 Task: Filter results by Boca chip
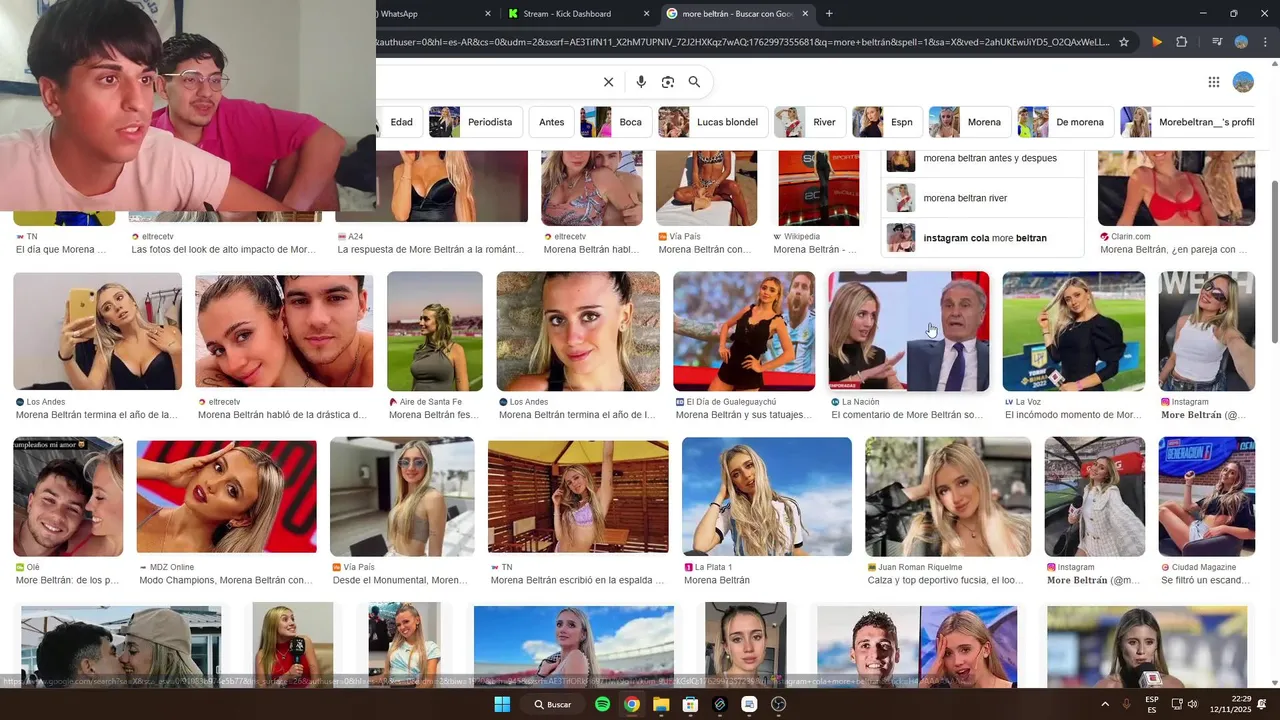pyautogui.click(x=616, y=122)
